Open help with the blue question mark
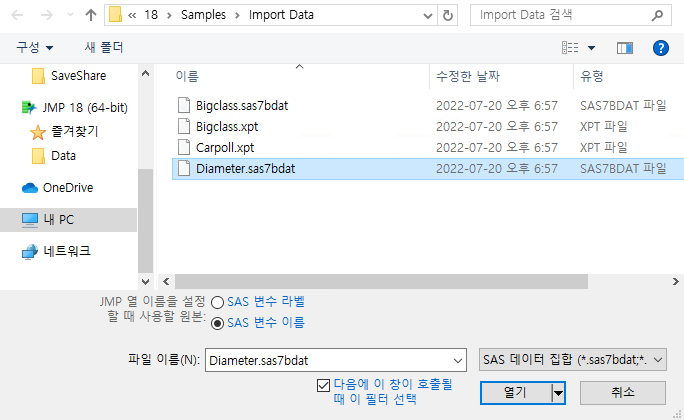The width and height of the screenshot is (684, 420). [x=661, y=48]
